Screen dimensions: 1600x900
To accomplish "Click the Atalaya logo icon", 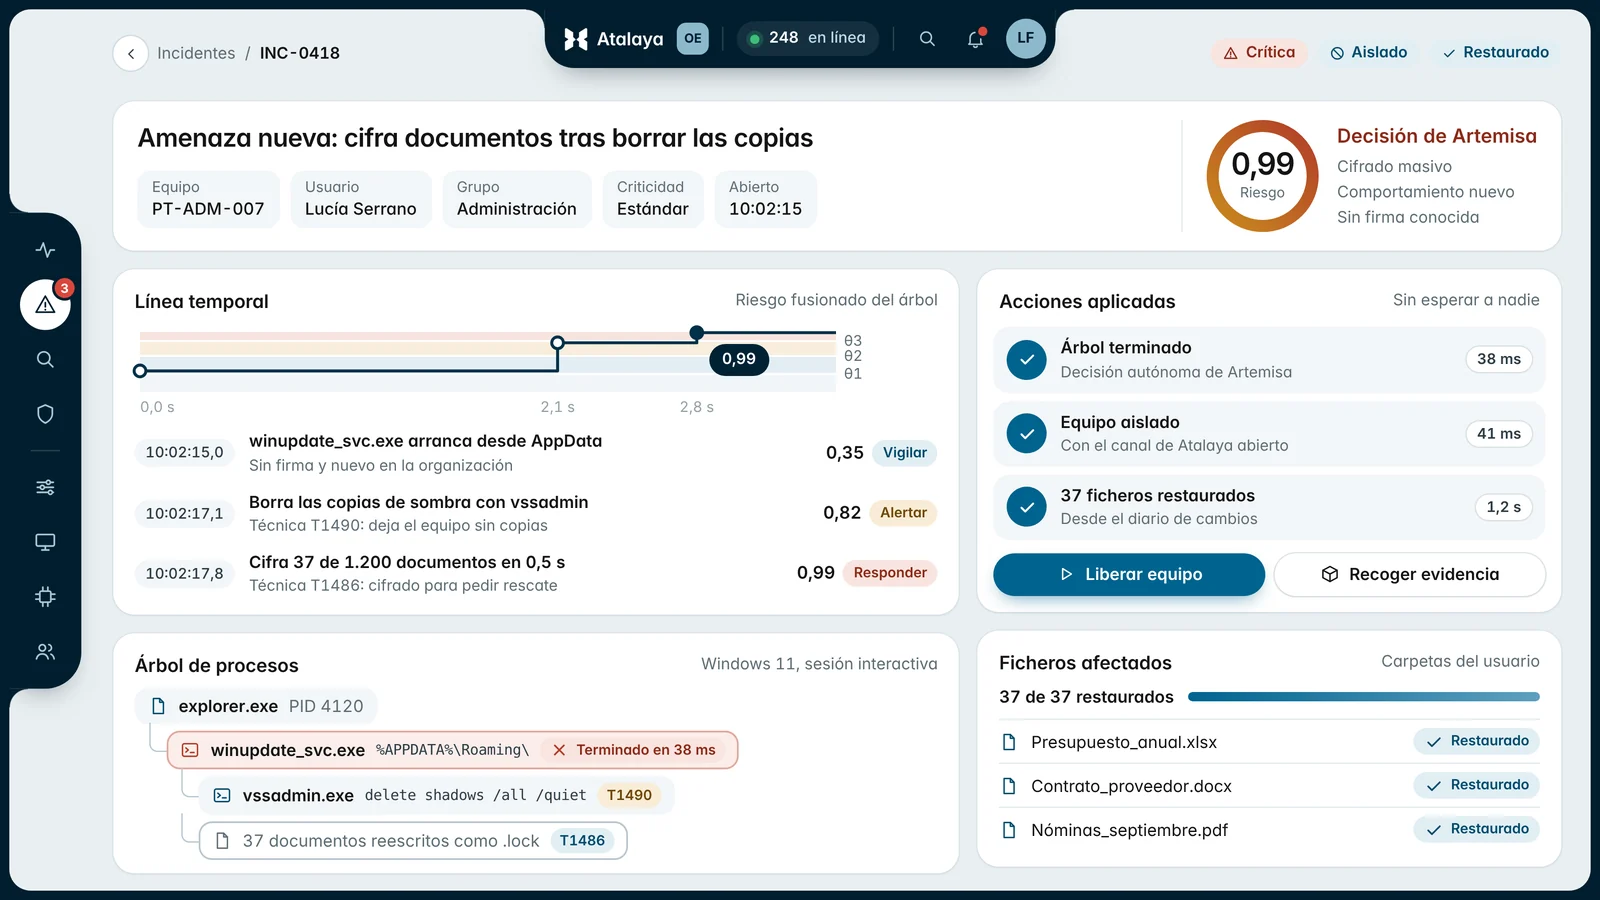I will point(576,39).
